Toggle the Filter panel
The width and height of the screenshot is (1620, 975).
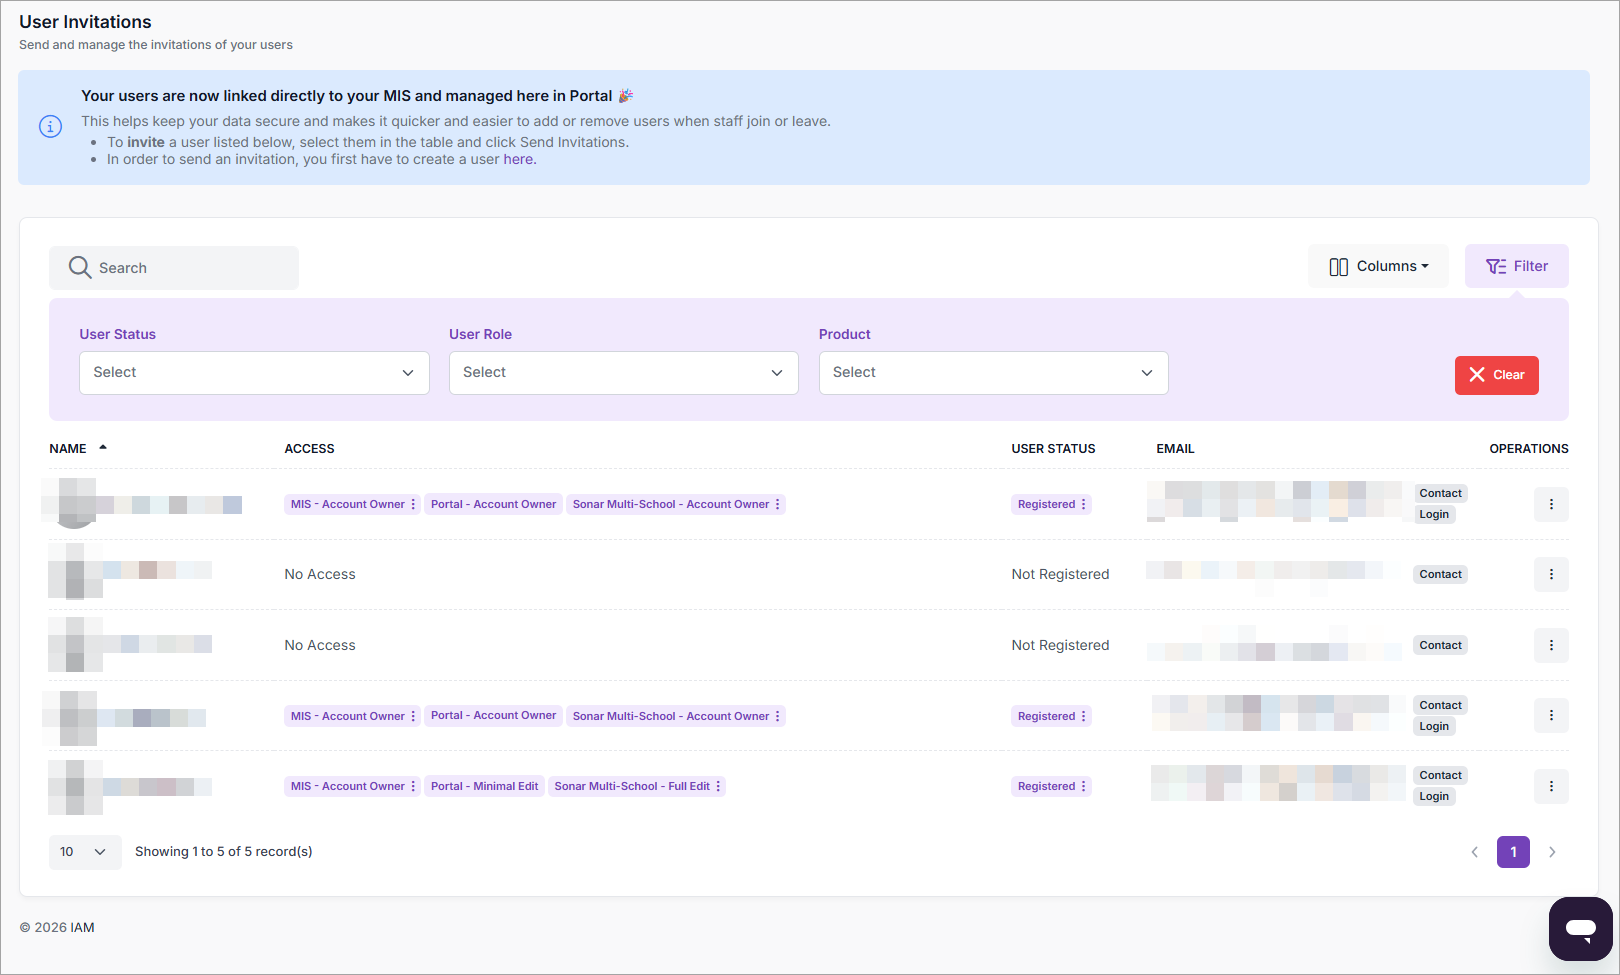pos(1516,267)
